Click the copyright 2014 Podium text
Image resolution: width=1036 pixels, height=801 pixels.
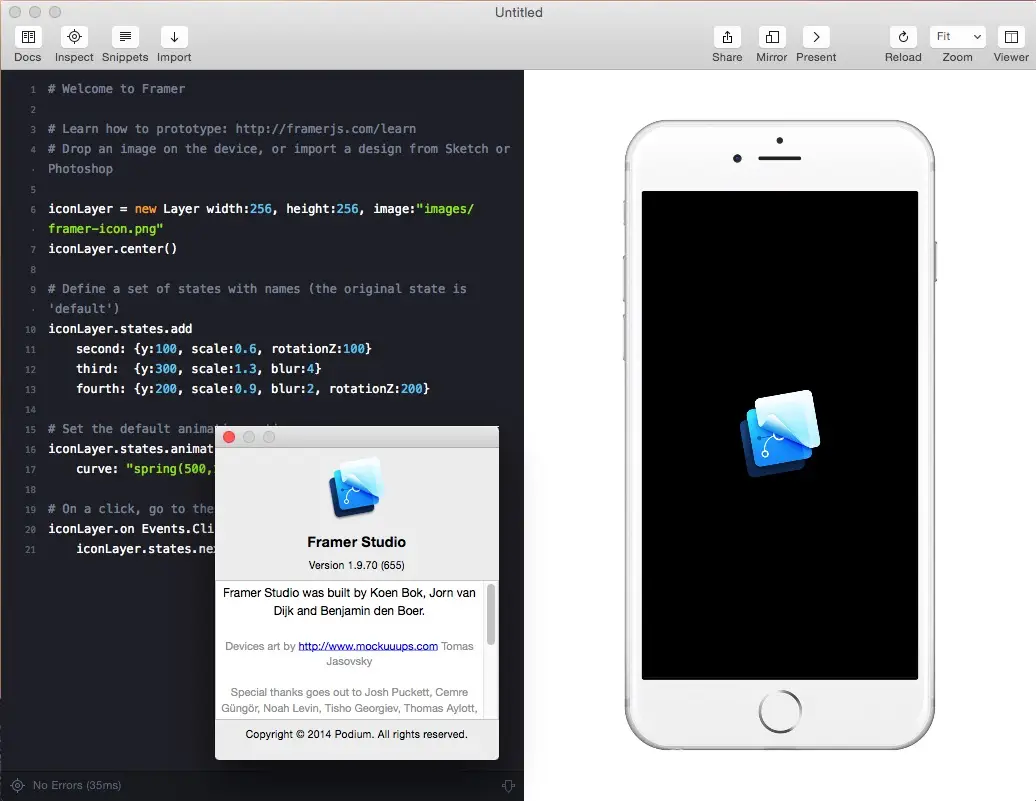click(356, 734)
